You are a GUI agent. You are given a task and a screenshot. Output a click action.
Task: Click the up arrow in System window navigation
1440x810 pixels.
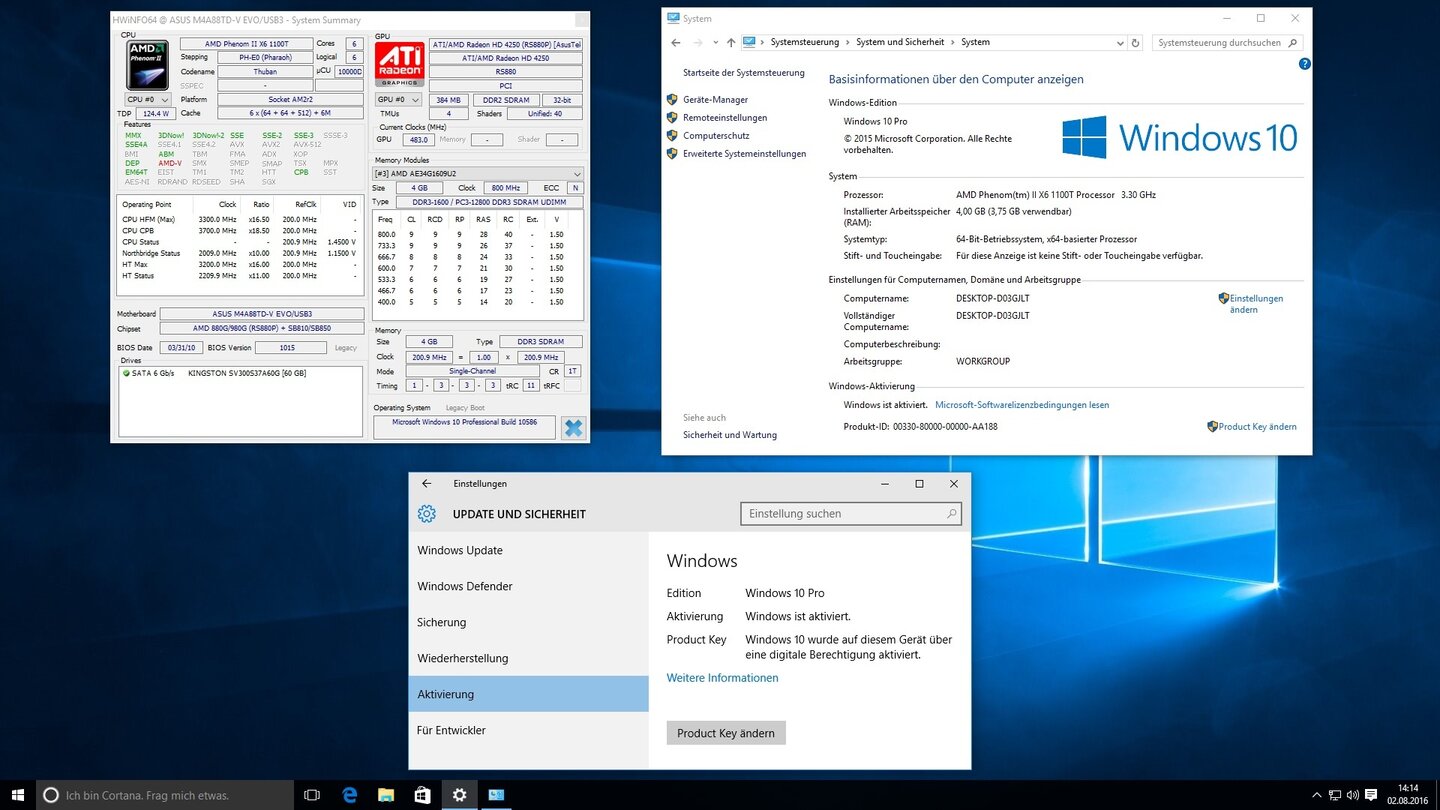(731, 42)
